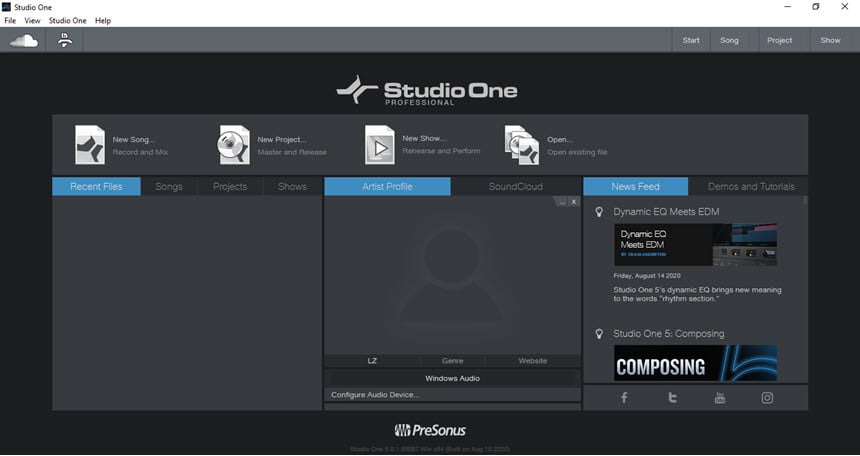Screen dimensions: 860x456
Task: Click the dynamic EQ news description text
Action: 697,294
